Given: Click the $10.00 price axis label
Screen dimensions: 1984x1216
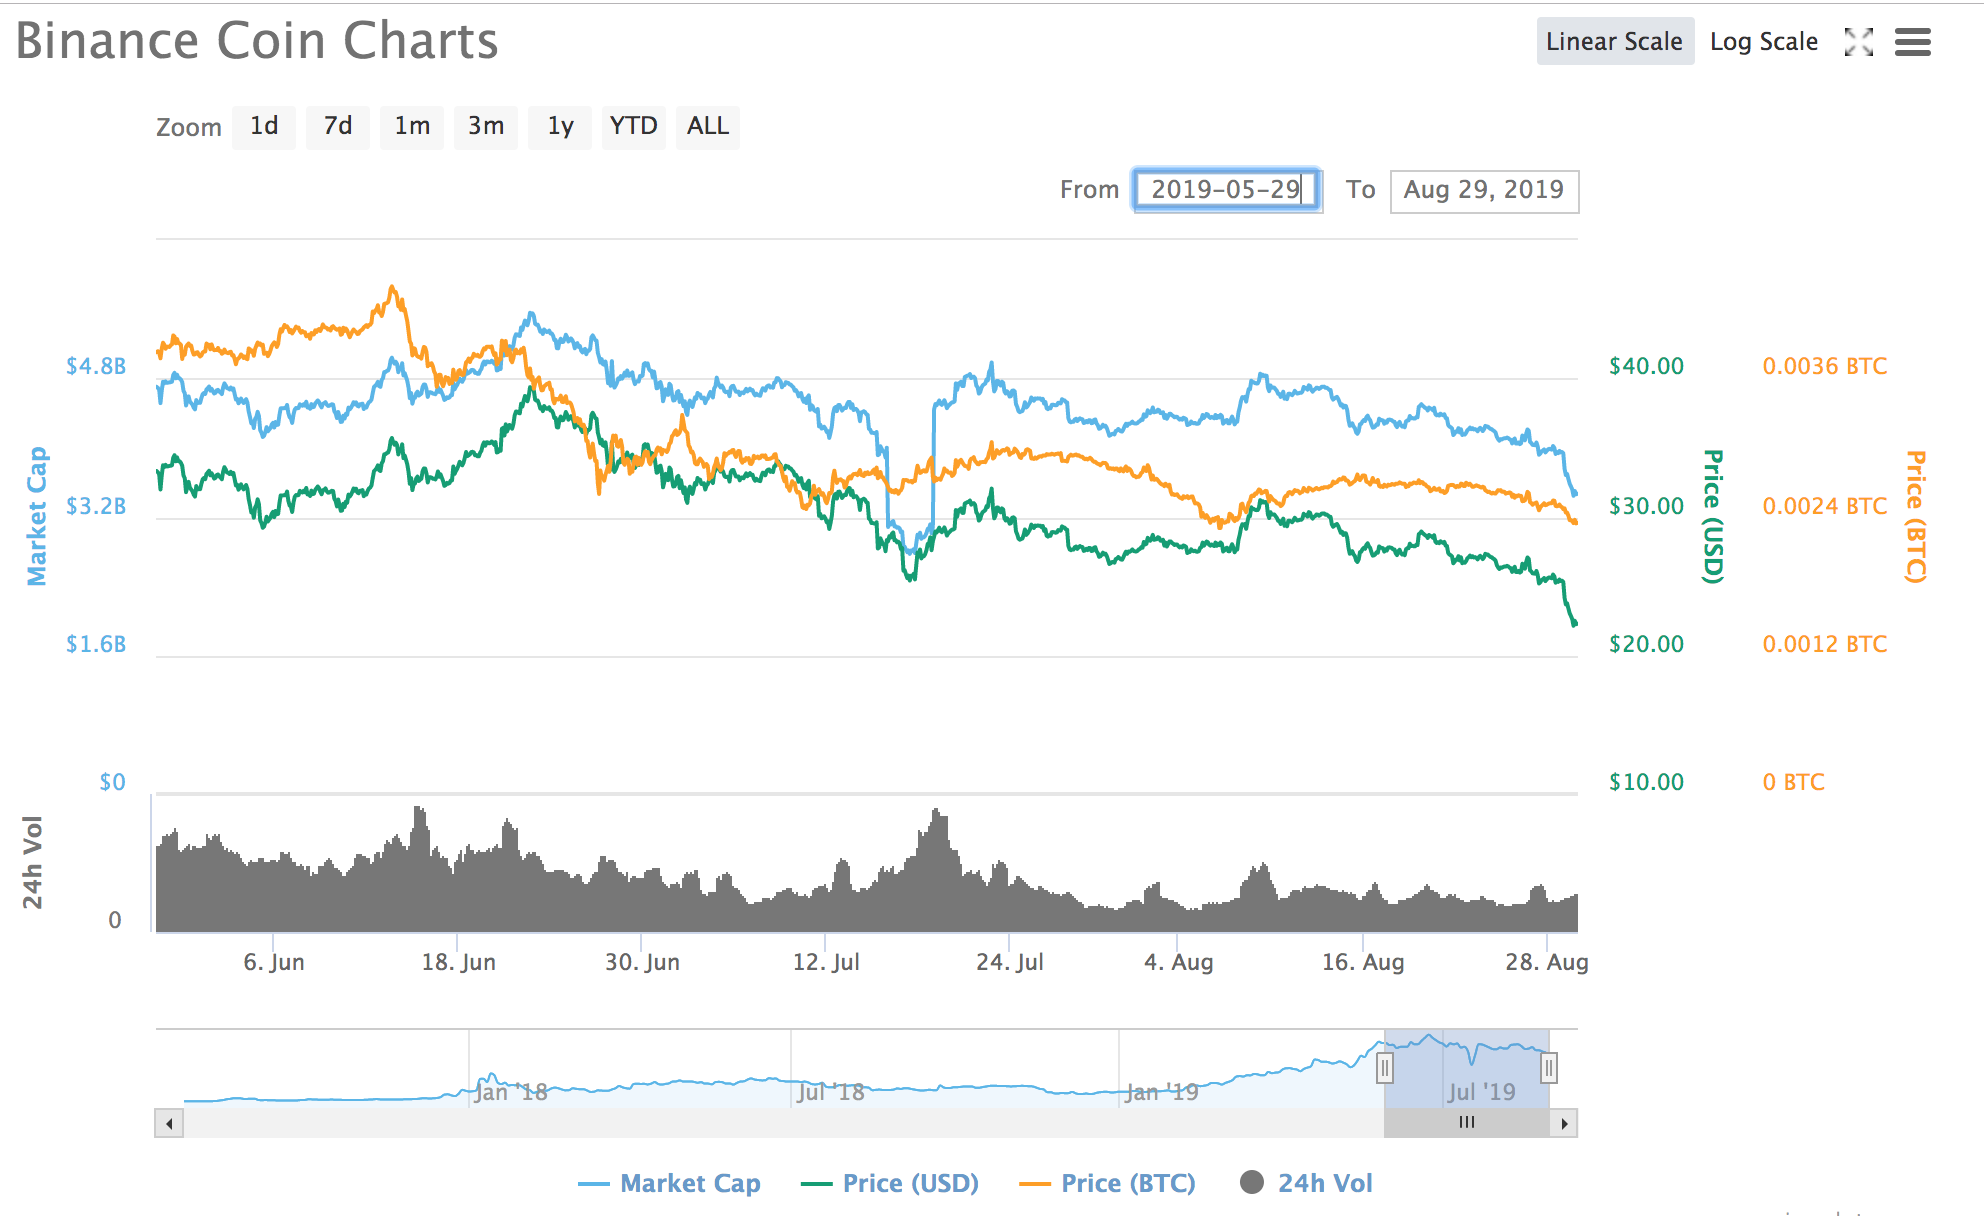Looking at the screenshot, I should click(x=1646, y=782).
